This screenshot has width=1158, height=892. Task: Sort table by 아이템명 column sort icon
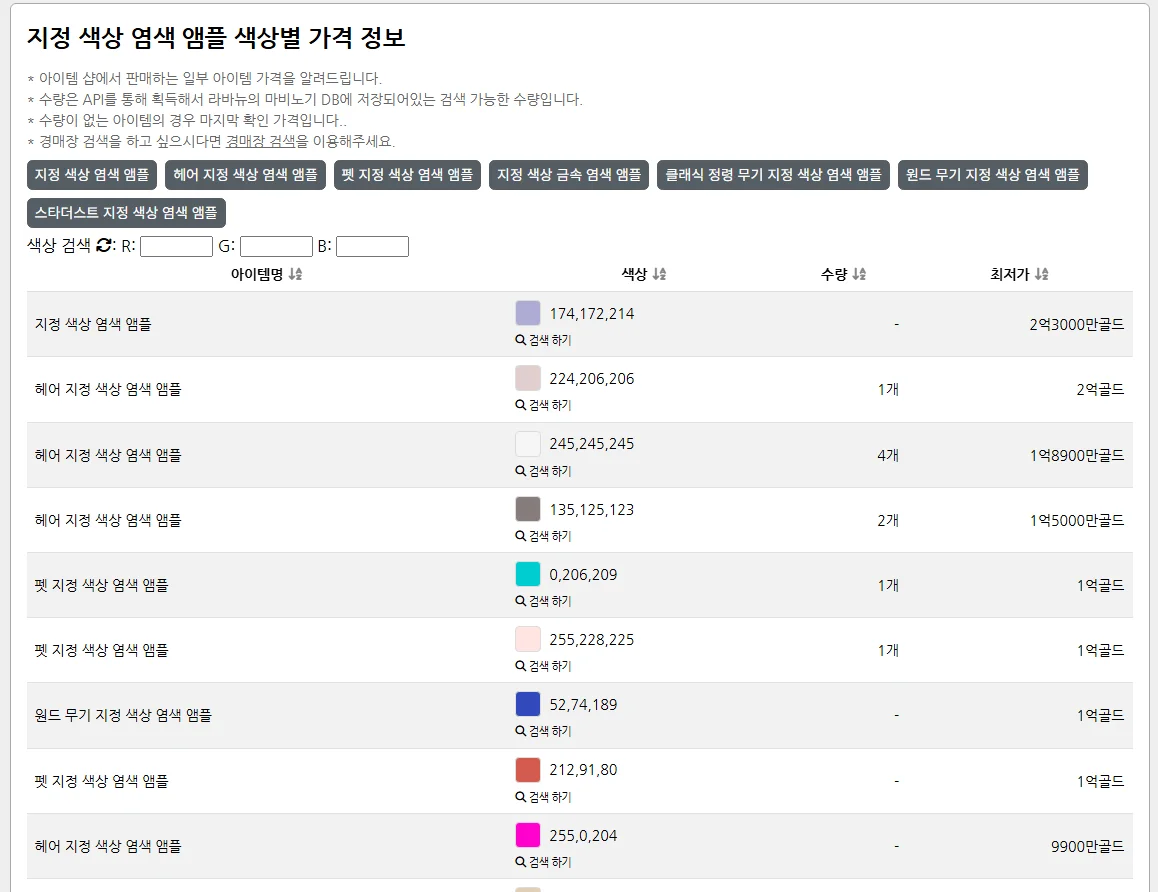(x=295, y=274)
